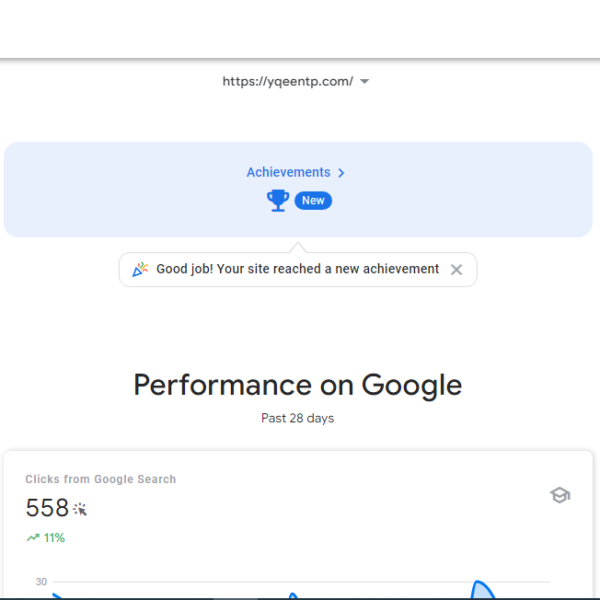Click the tallest peak in clicks chart

[481, 589]
